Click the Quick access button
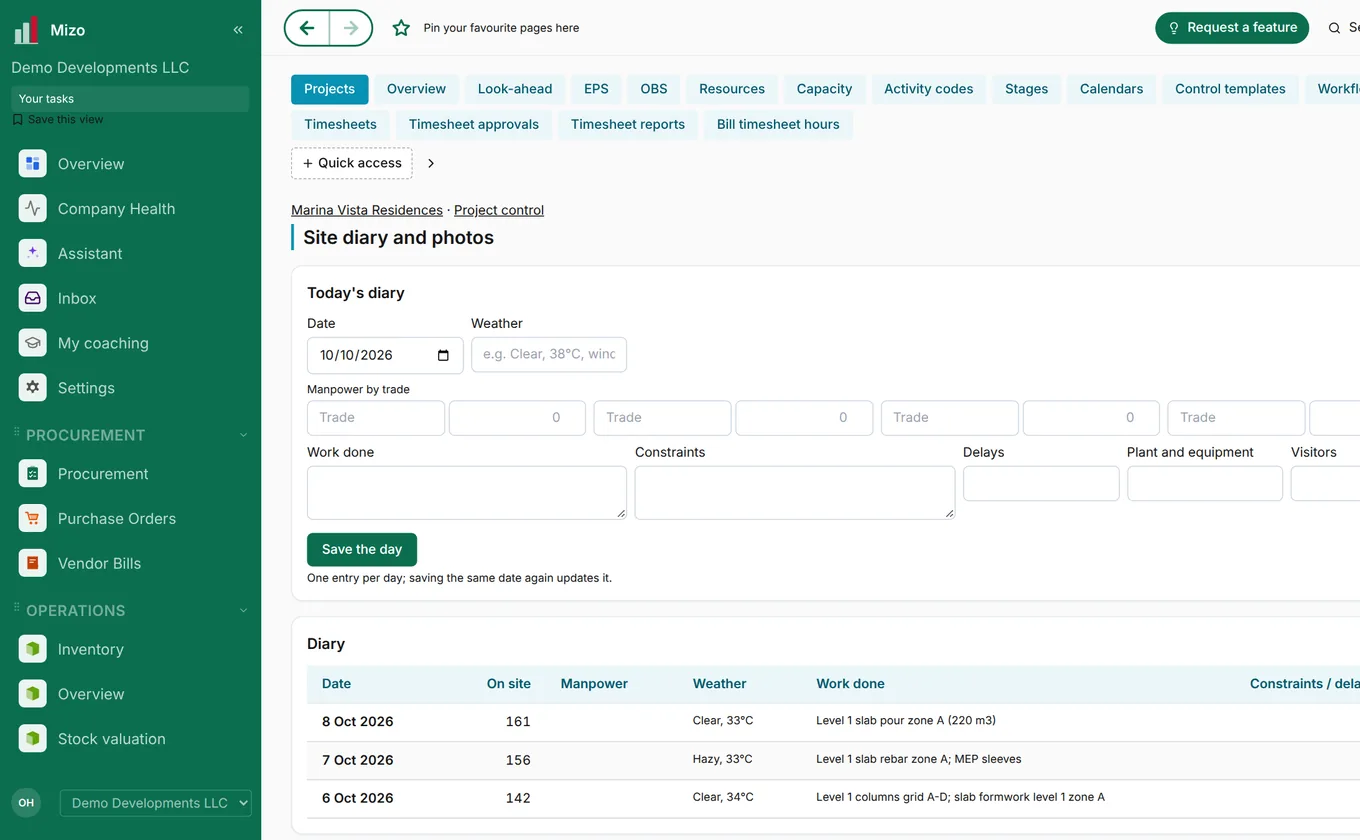This screenshot has height=840, width=1360. pos(352,163)
